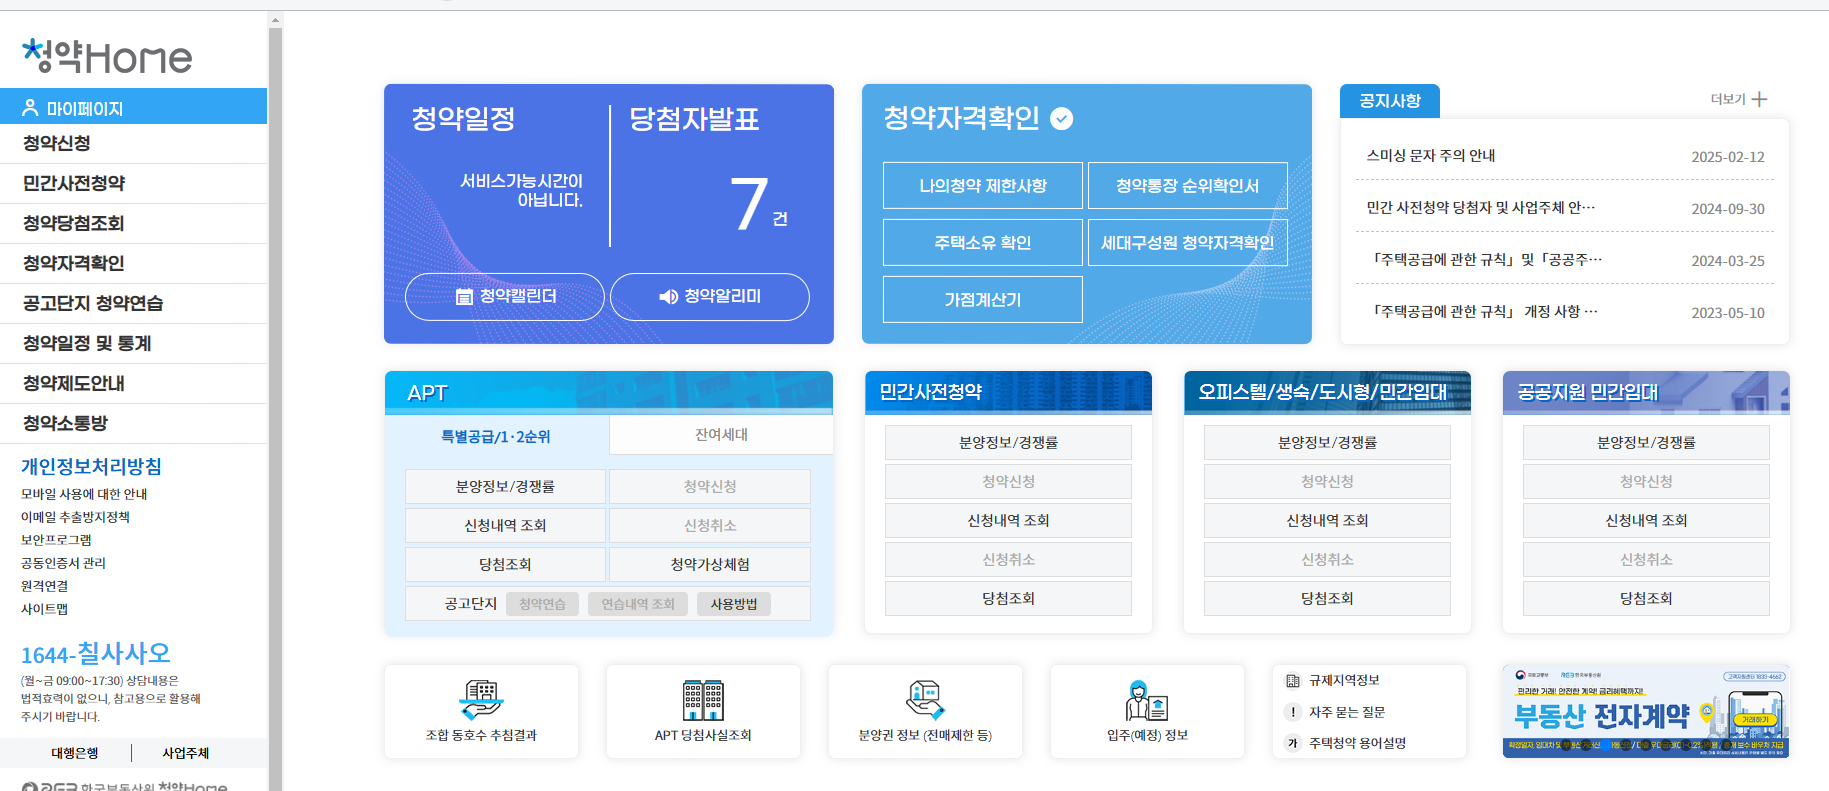1829x791 pixels.
Task: Click the 청약Home logo
Action: click(107, 57)
